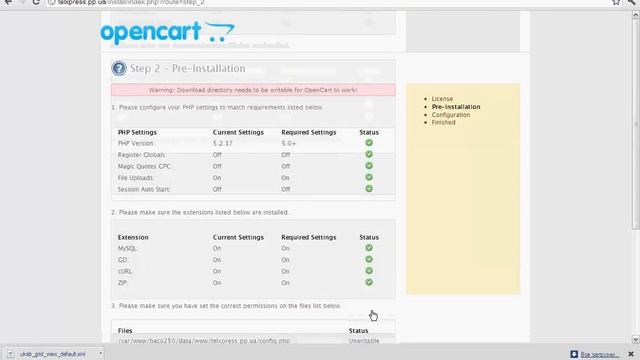This screenshot has height=360, width=640.
Task: Click the Magic Quotes GPC label
Action: [x=144, y=166]
